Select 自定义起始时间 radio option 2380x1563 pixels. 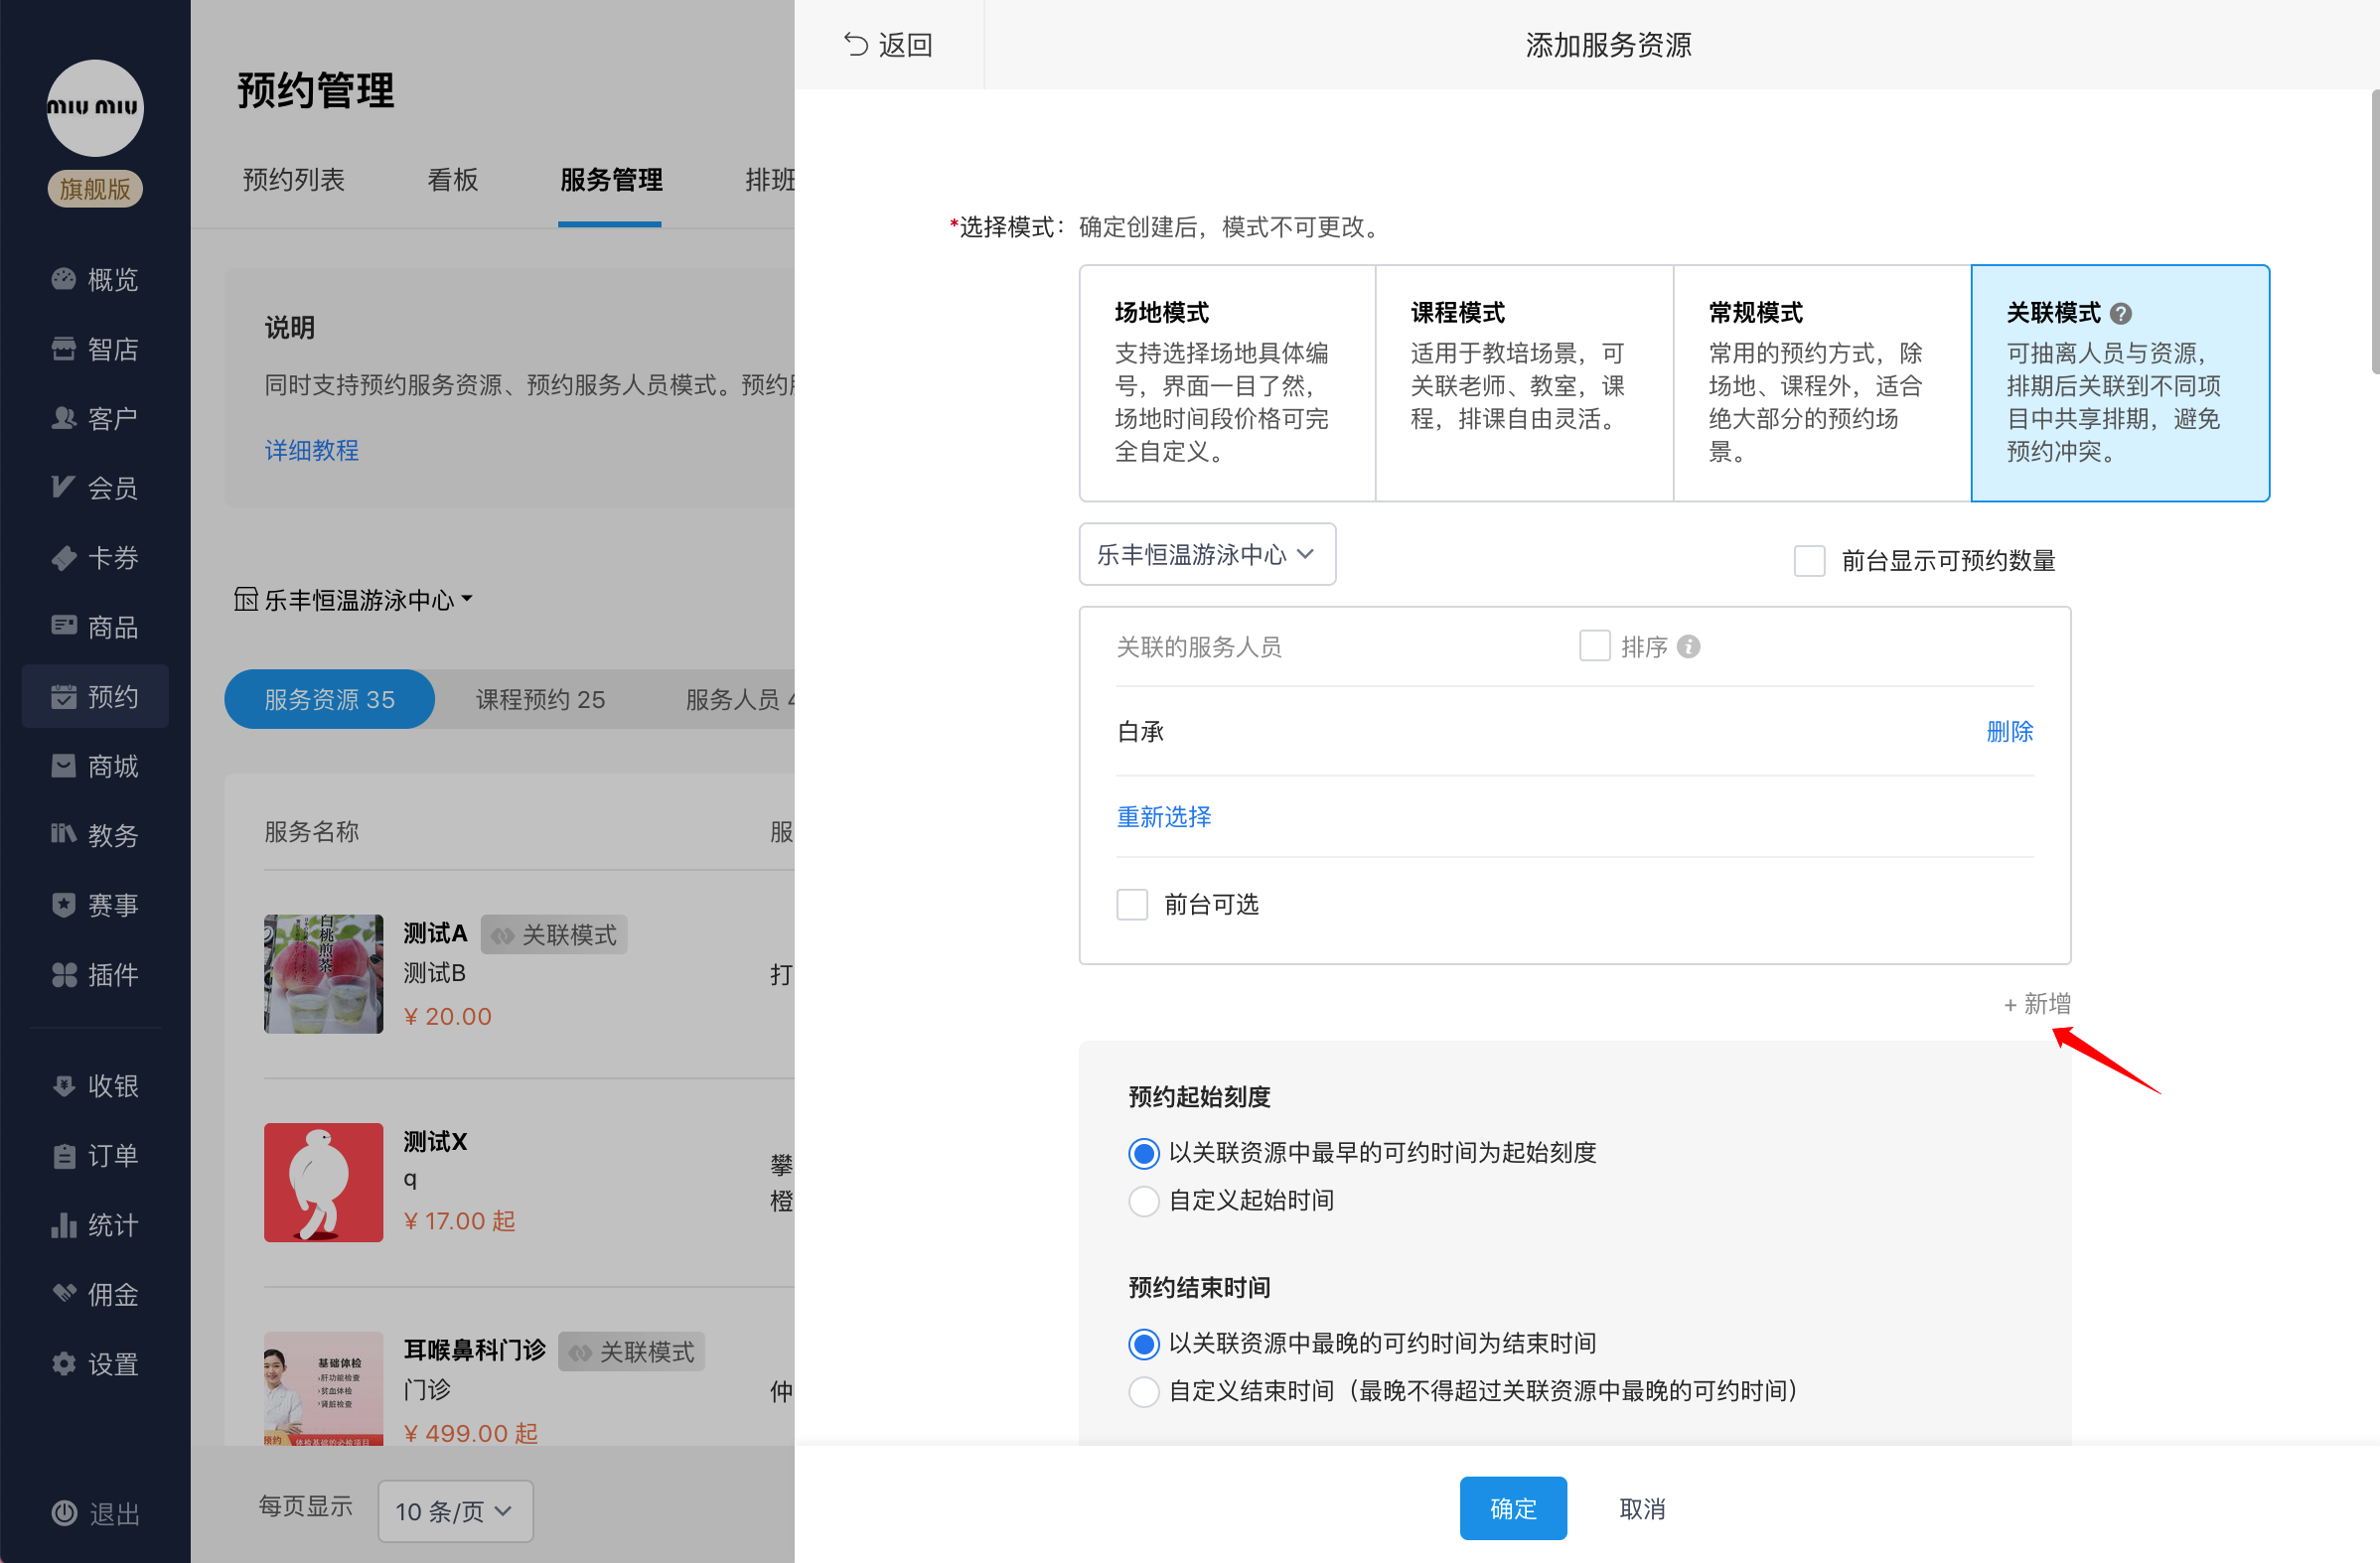pos(1143,1200)
